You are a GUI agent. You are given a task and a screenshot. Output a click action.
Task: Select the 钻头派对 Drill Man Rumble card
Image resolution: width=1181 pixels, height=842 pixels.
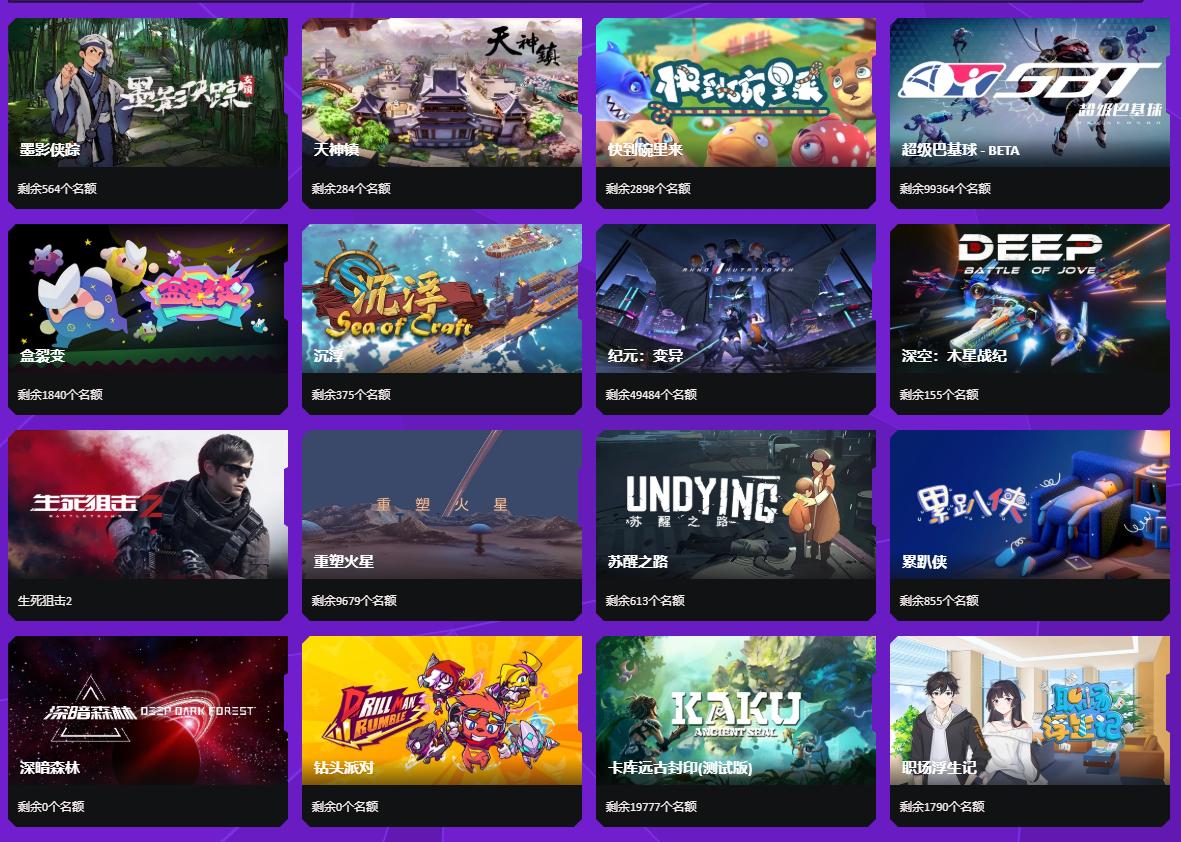coord(441,731)
